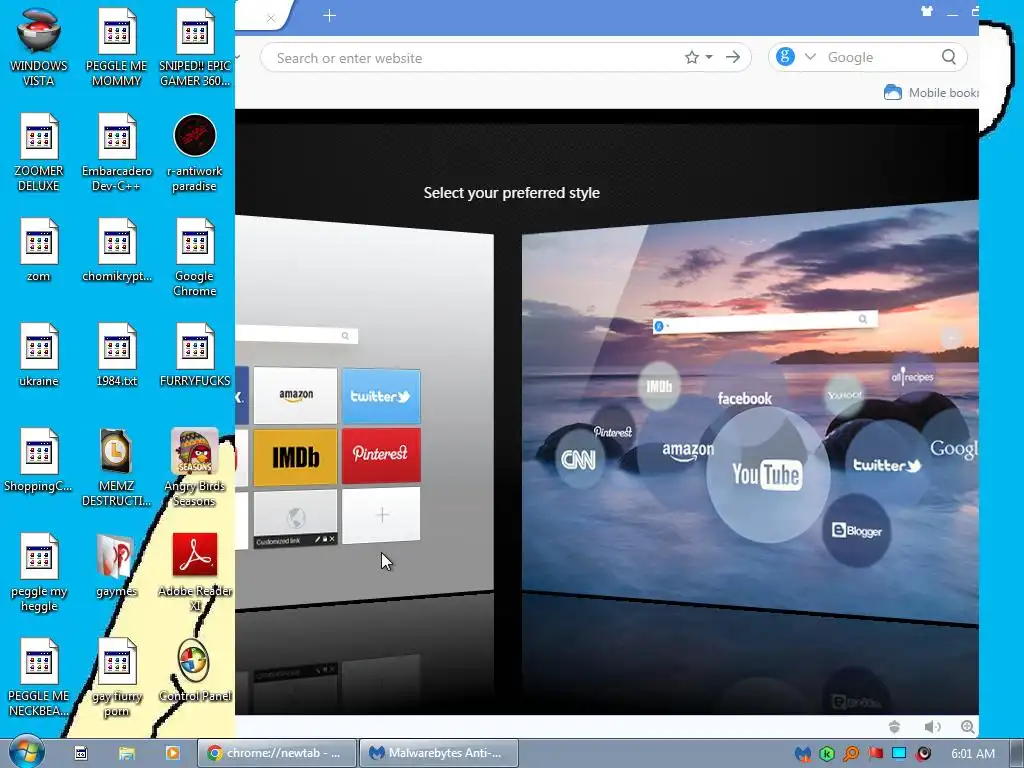The image size is (1024, 768).
Task: Open the 1984.txt desktop file
Action: click(x=117, y=355)
